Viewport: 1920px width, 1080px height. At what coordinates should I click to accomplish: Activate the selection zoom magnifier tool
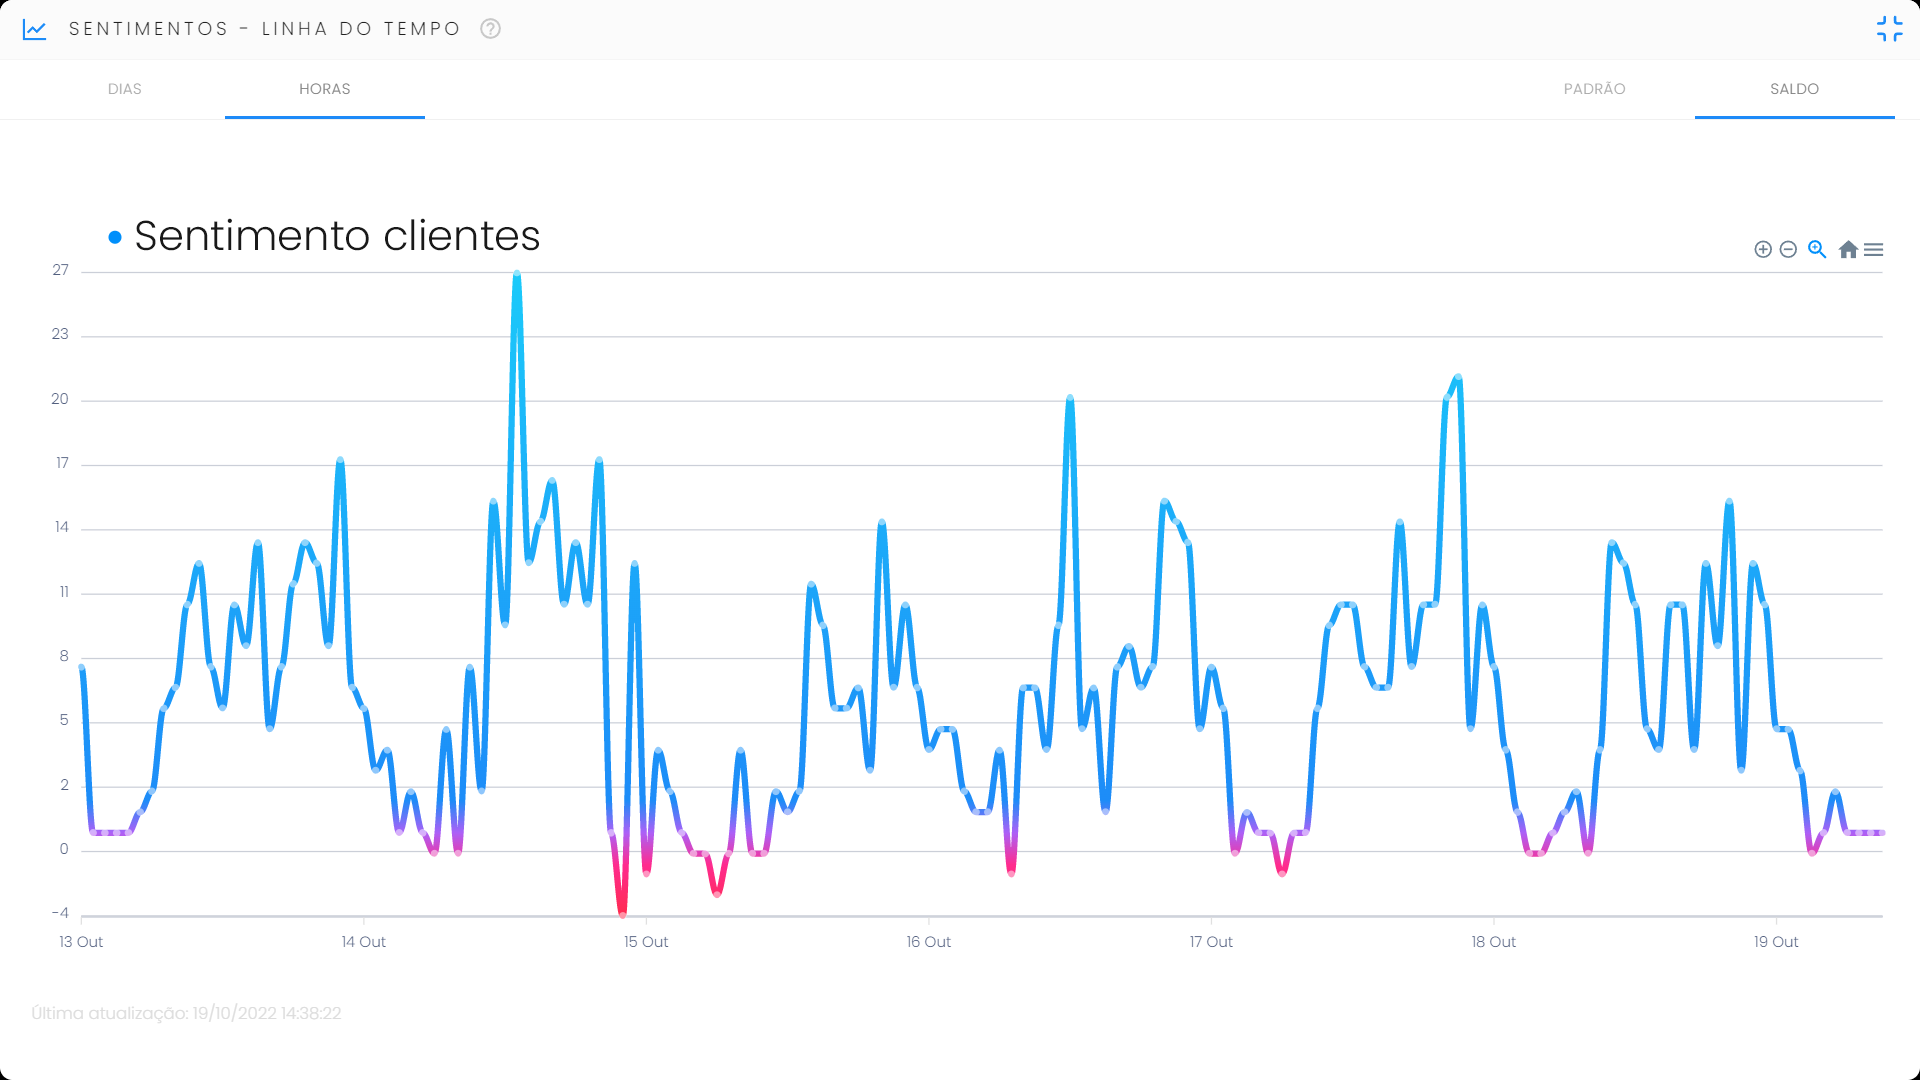1817,249
